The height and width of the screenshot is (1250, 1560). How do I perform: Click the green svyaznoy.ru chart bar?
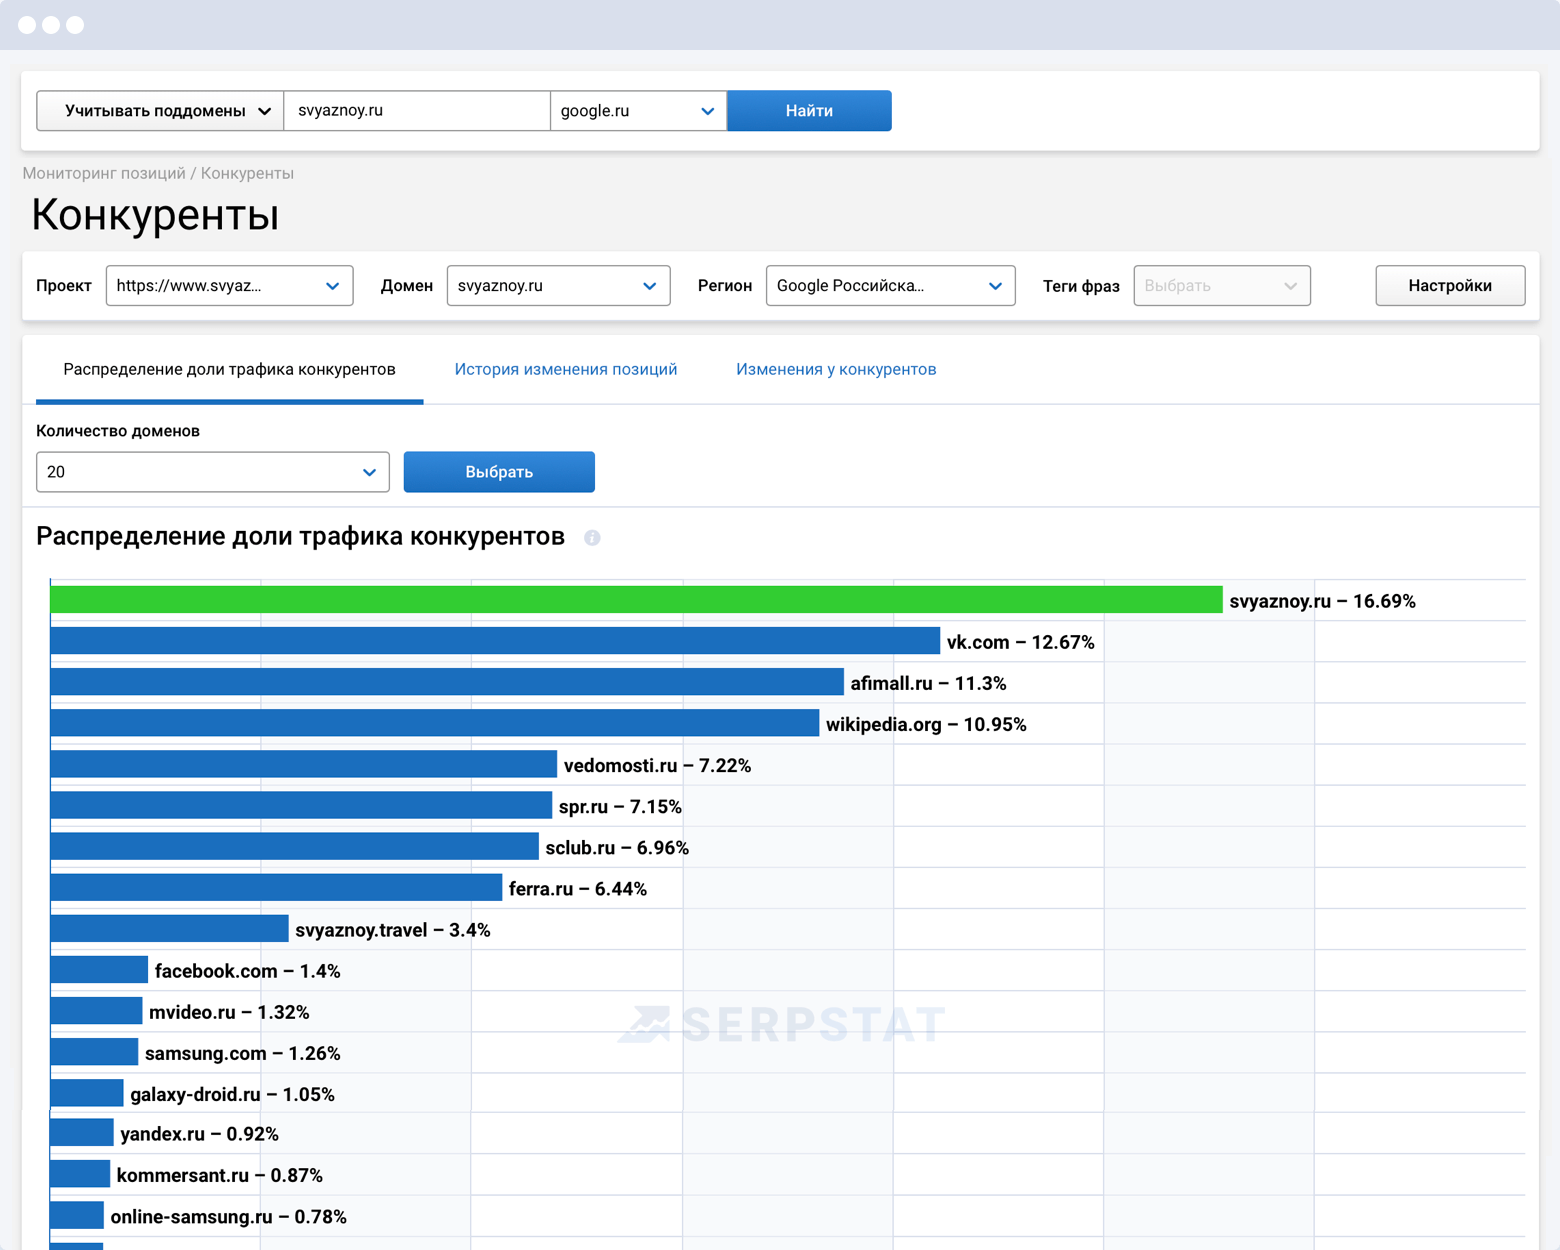[635, 600]
